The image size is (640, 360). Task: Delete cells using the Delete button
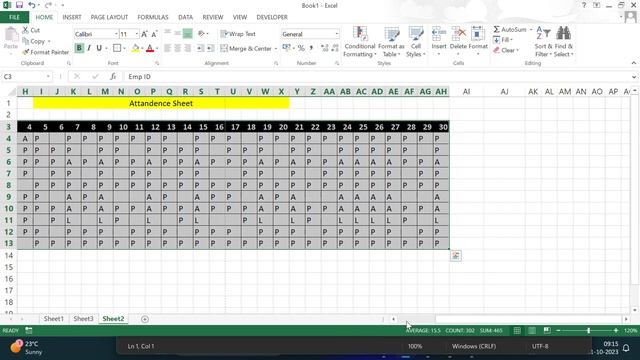coord(458,42)
